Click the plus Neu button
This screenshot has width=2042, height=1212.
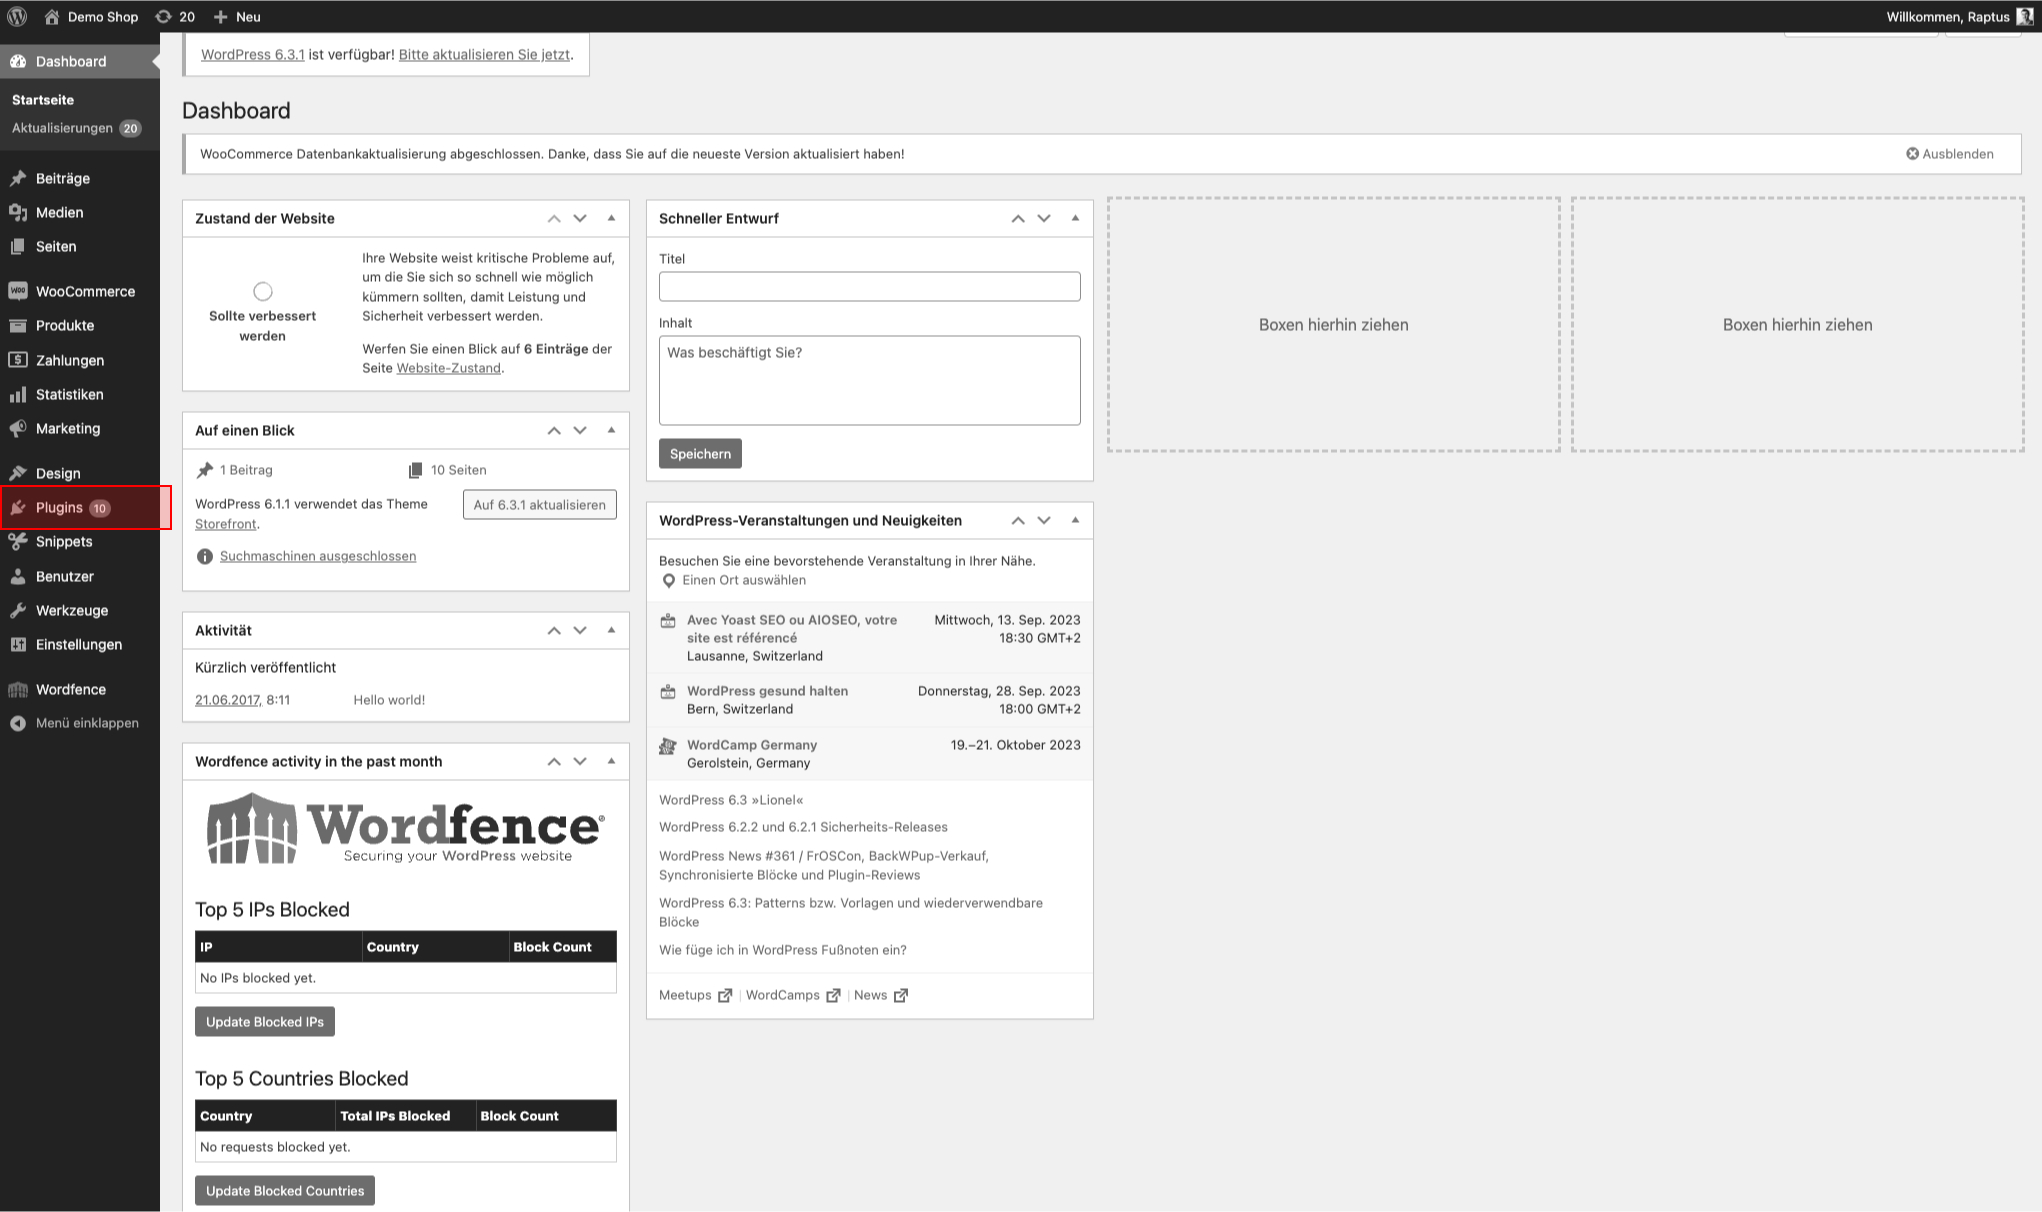237,16
